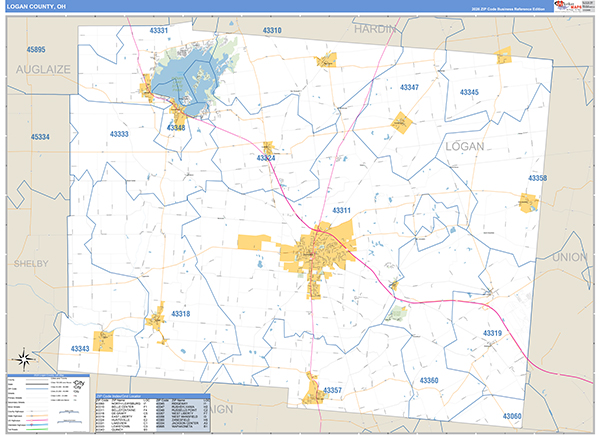Click the yellow town near ZIP 43358
The width and height of the screenshot is (600, 435).
click(528, 202)
